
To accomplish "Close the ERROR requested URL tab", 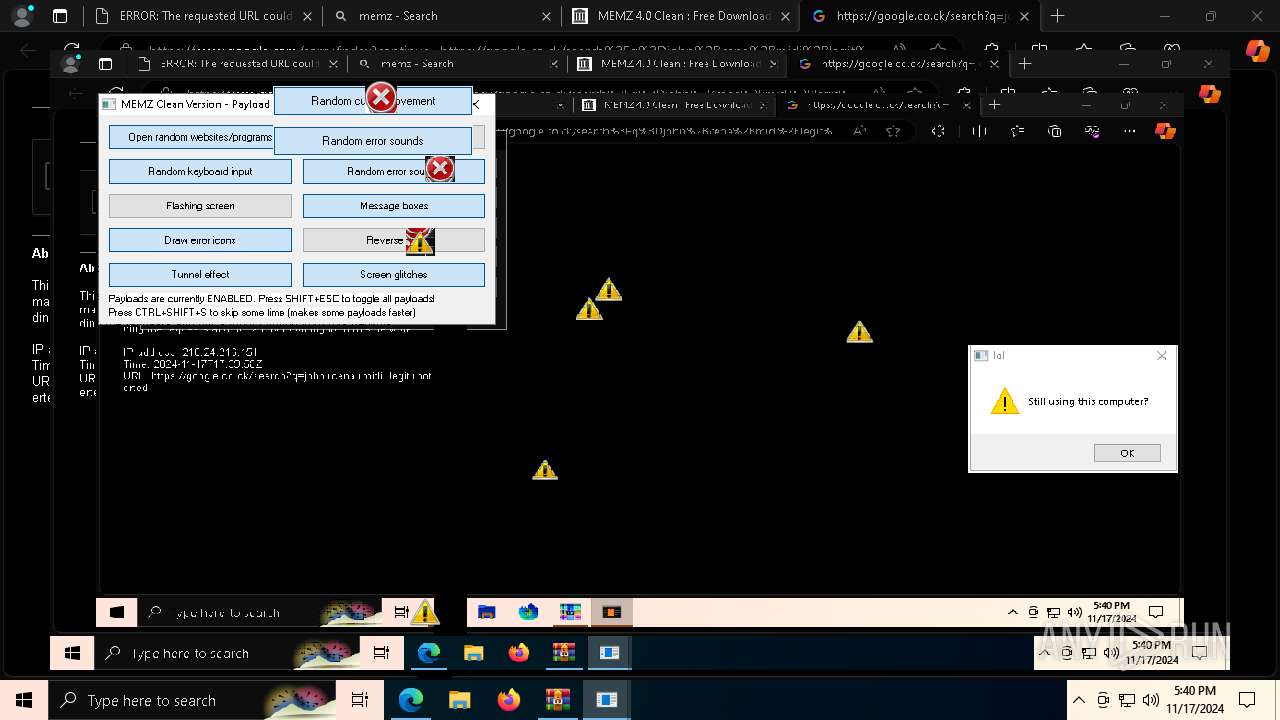I will tap(307, 16).
